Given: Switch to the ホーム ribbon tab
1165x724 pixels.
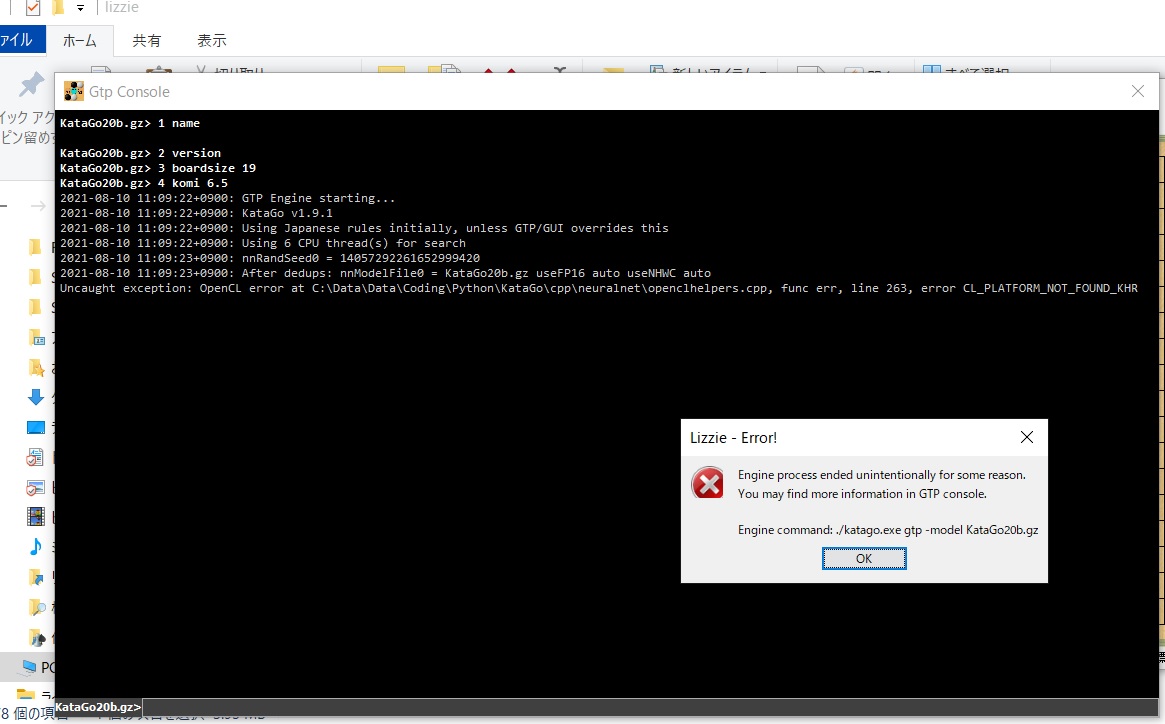Looking at the screenshot, I should 79,41.
